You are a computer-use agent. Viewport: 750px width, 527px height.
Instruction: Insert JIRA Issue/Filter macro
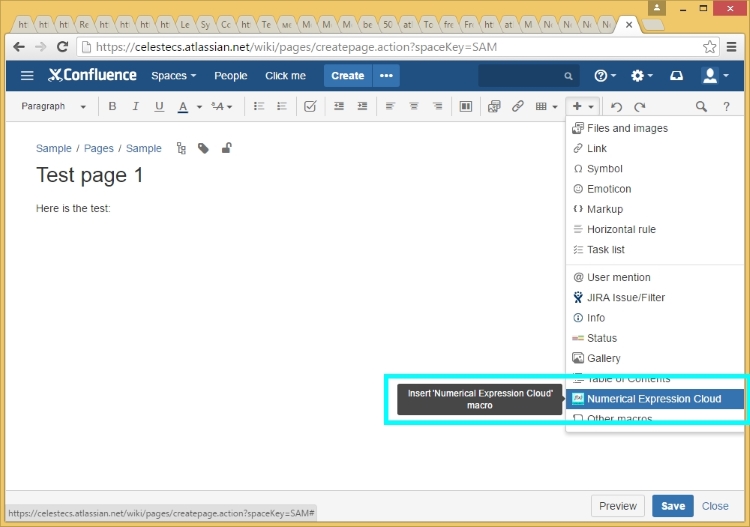pos(654,297)
